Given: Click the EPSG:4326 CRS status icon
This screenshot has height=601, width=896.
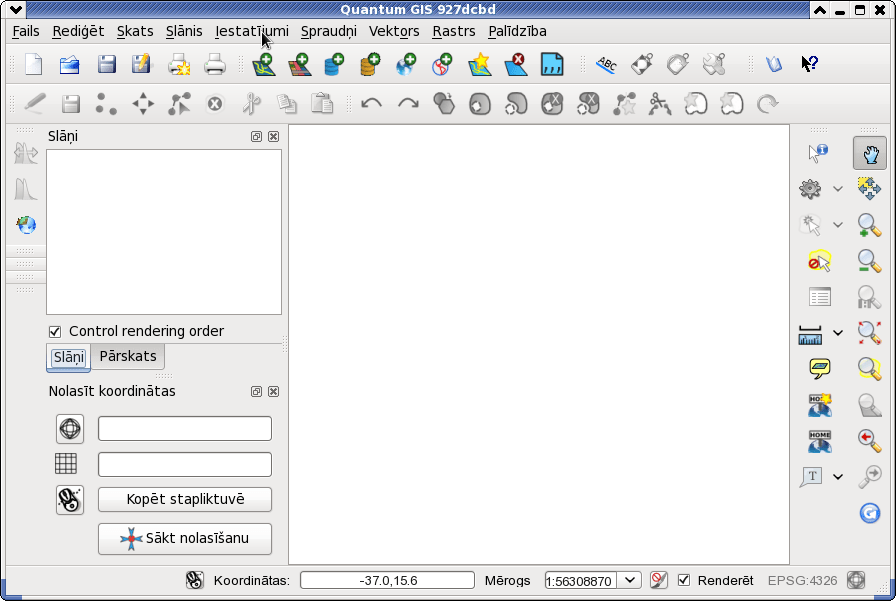Looking at the screenshot, I should tap(856, 580).
